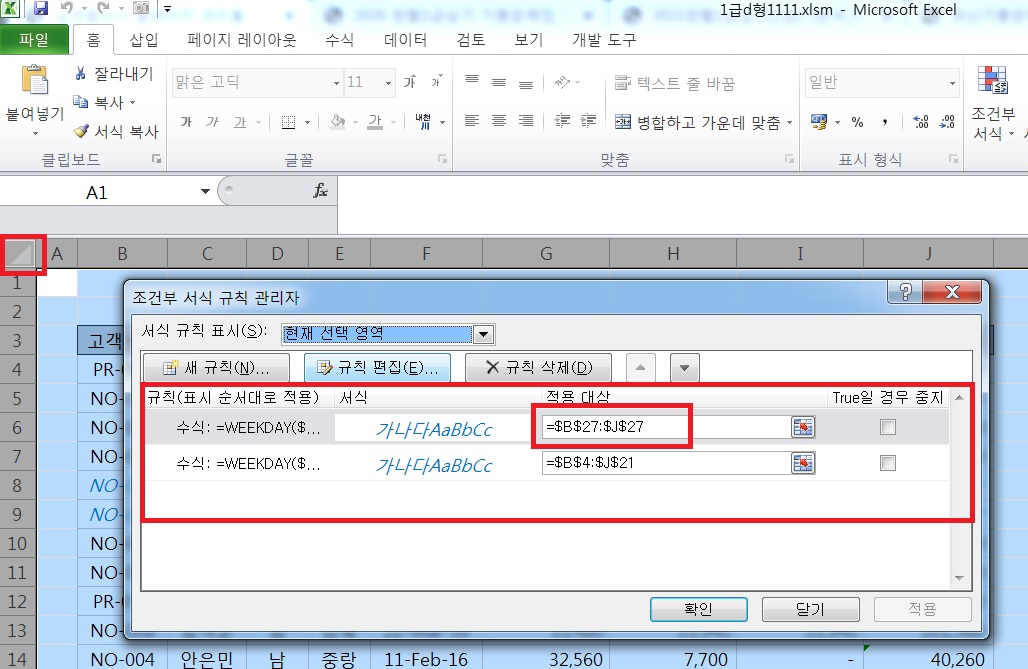Open the 데이터 (Data) ribbon tab
1028x669 pixels.
point(405,40)
